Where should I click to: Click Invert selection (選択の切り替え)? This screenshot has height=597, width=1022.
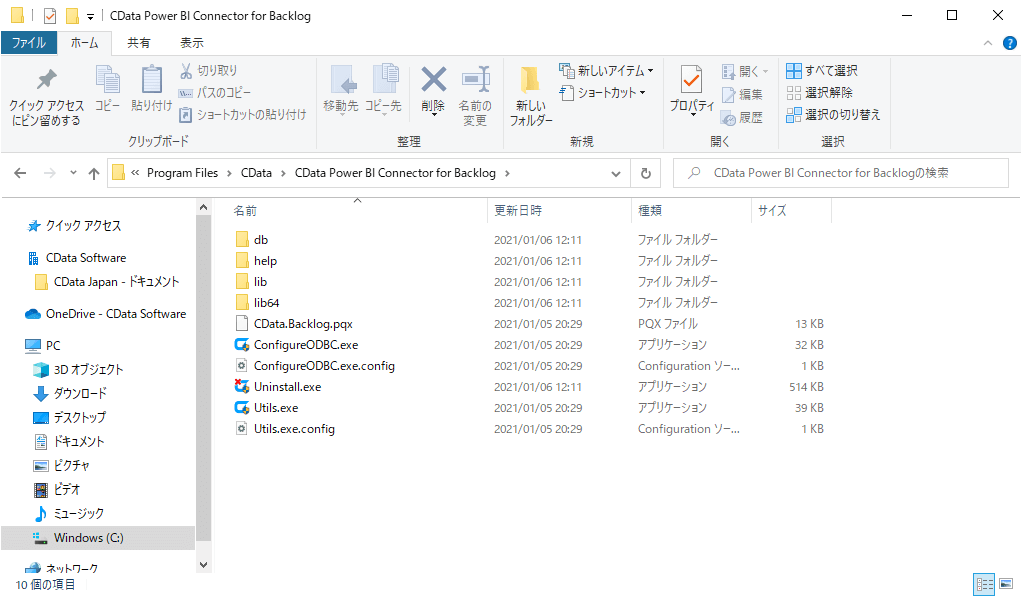834,115
